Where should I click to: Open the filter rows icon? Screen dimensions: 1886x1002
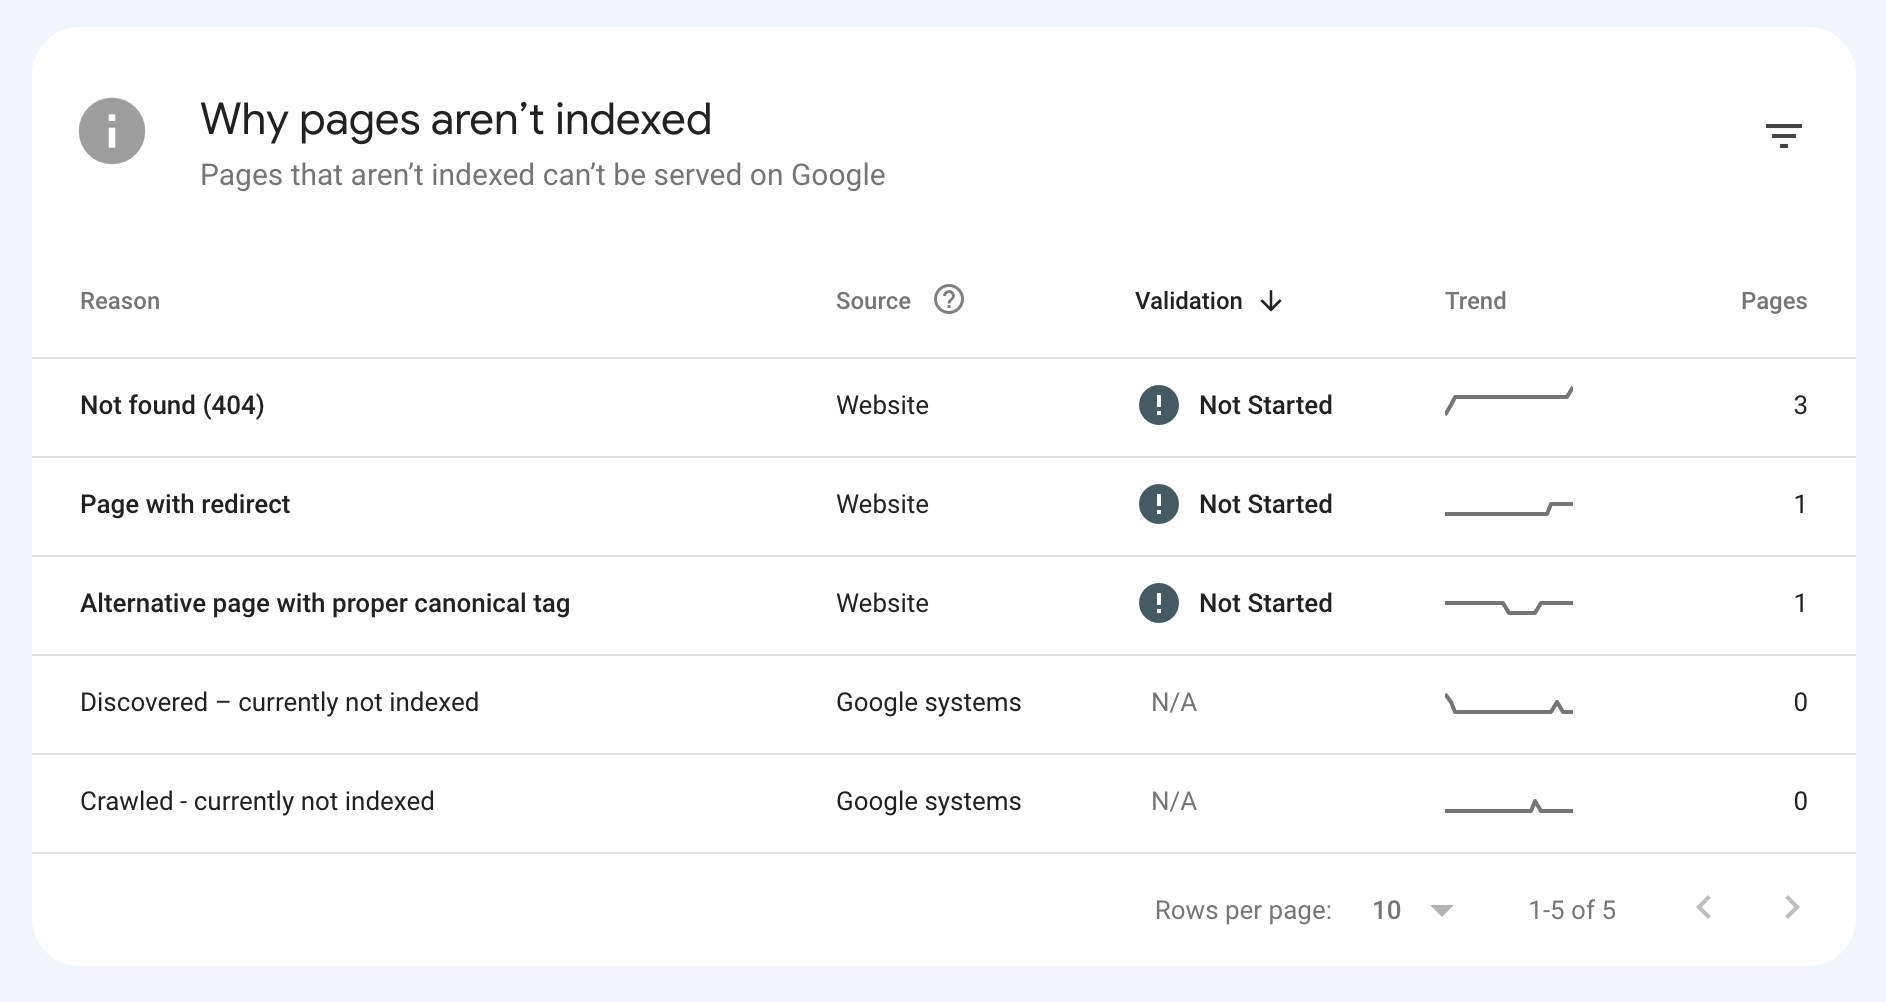point(1783,135)
